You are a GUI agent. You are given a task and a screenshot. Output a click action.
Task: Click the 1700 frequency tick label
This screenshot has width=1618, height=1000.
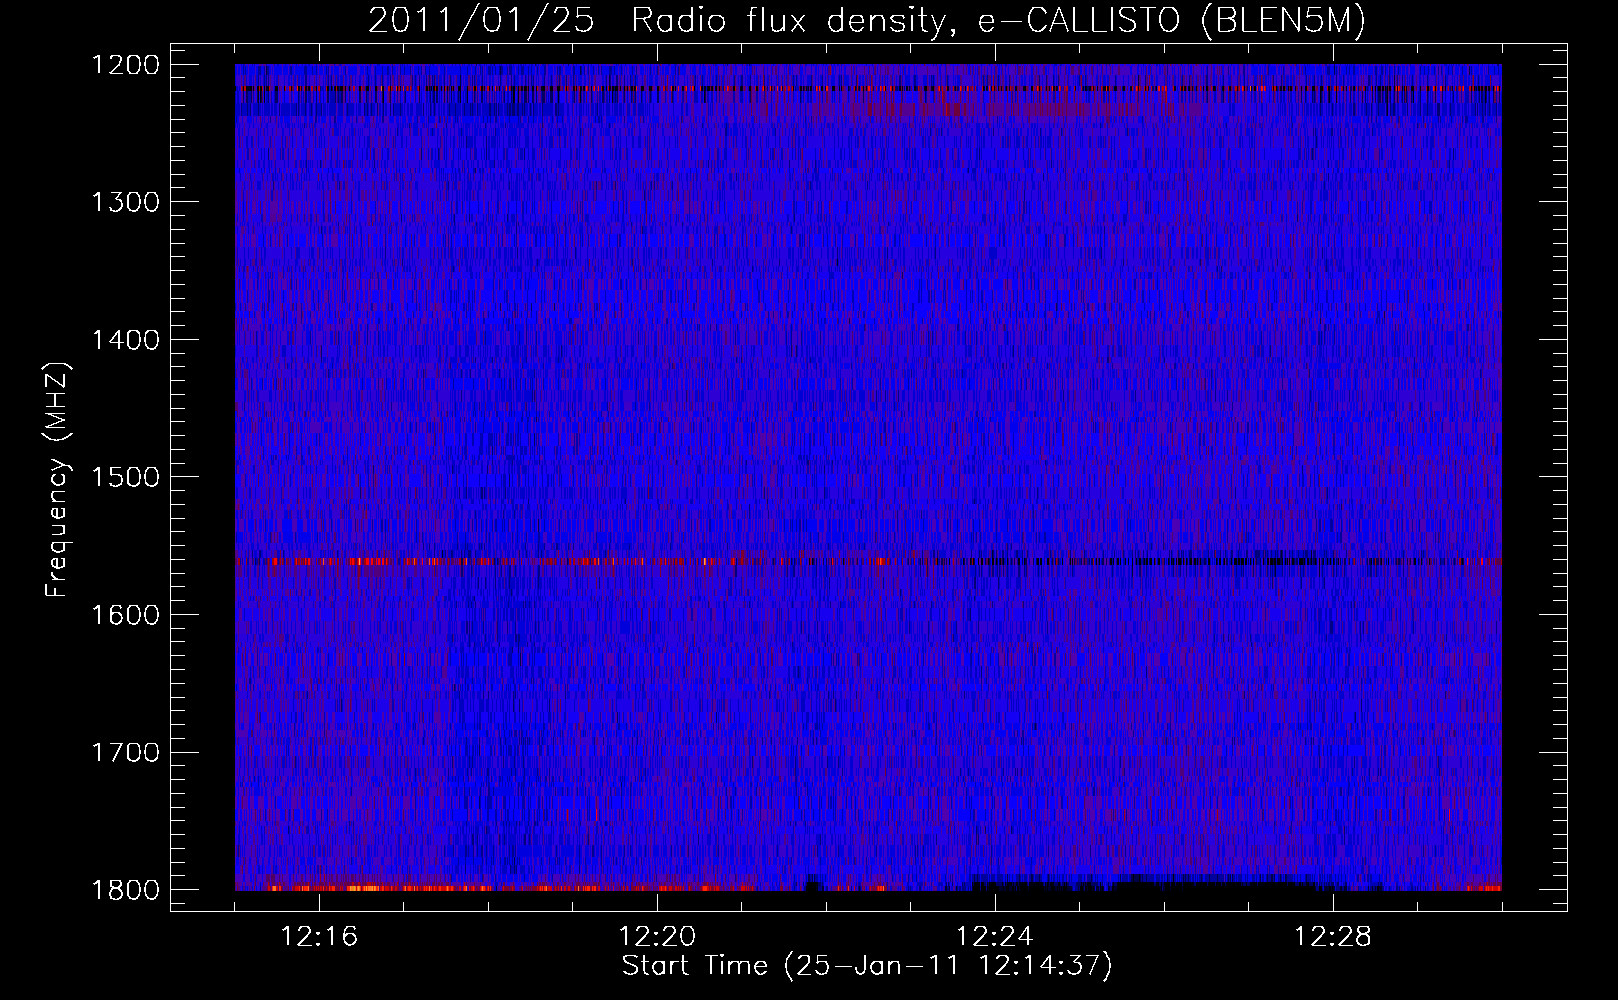(x=125, y=752)
